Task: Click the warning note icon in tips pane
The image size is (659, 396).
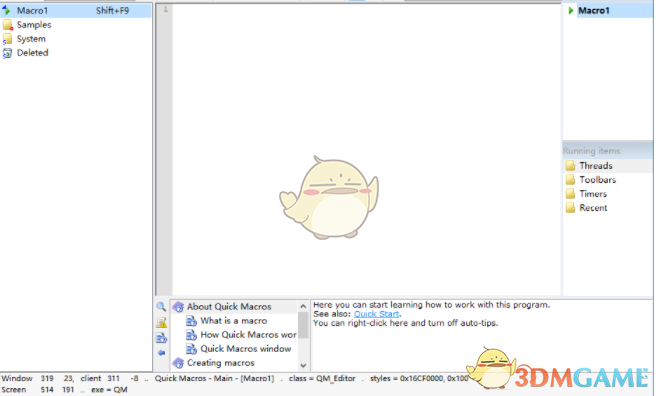Action: pos(161,322)
